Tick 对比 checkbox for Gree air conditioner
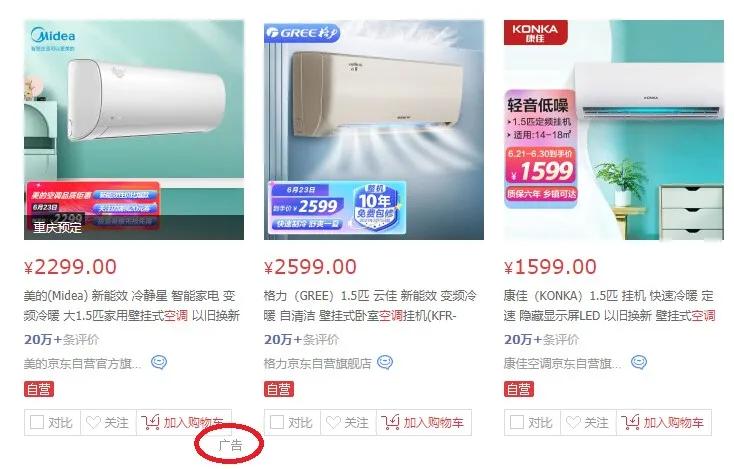Viewport: 734px width, 469px height. point(277,422)
